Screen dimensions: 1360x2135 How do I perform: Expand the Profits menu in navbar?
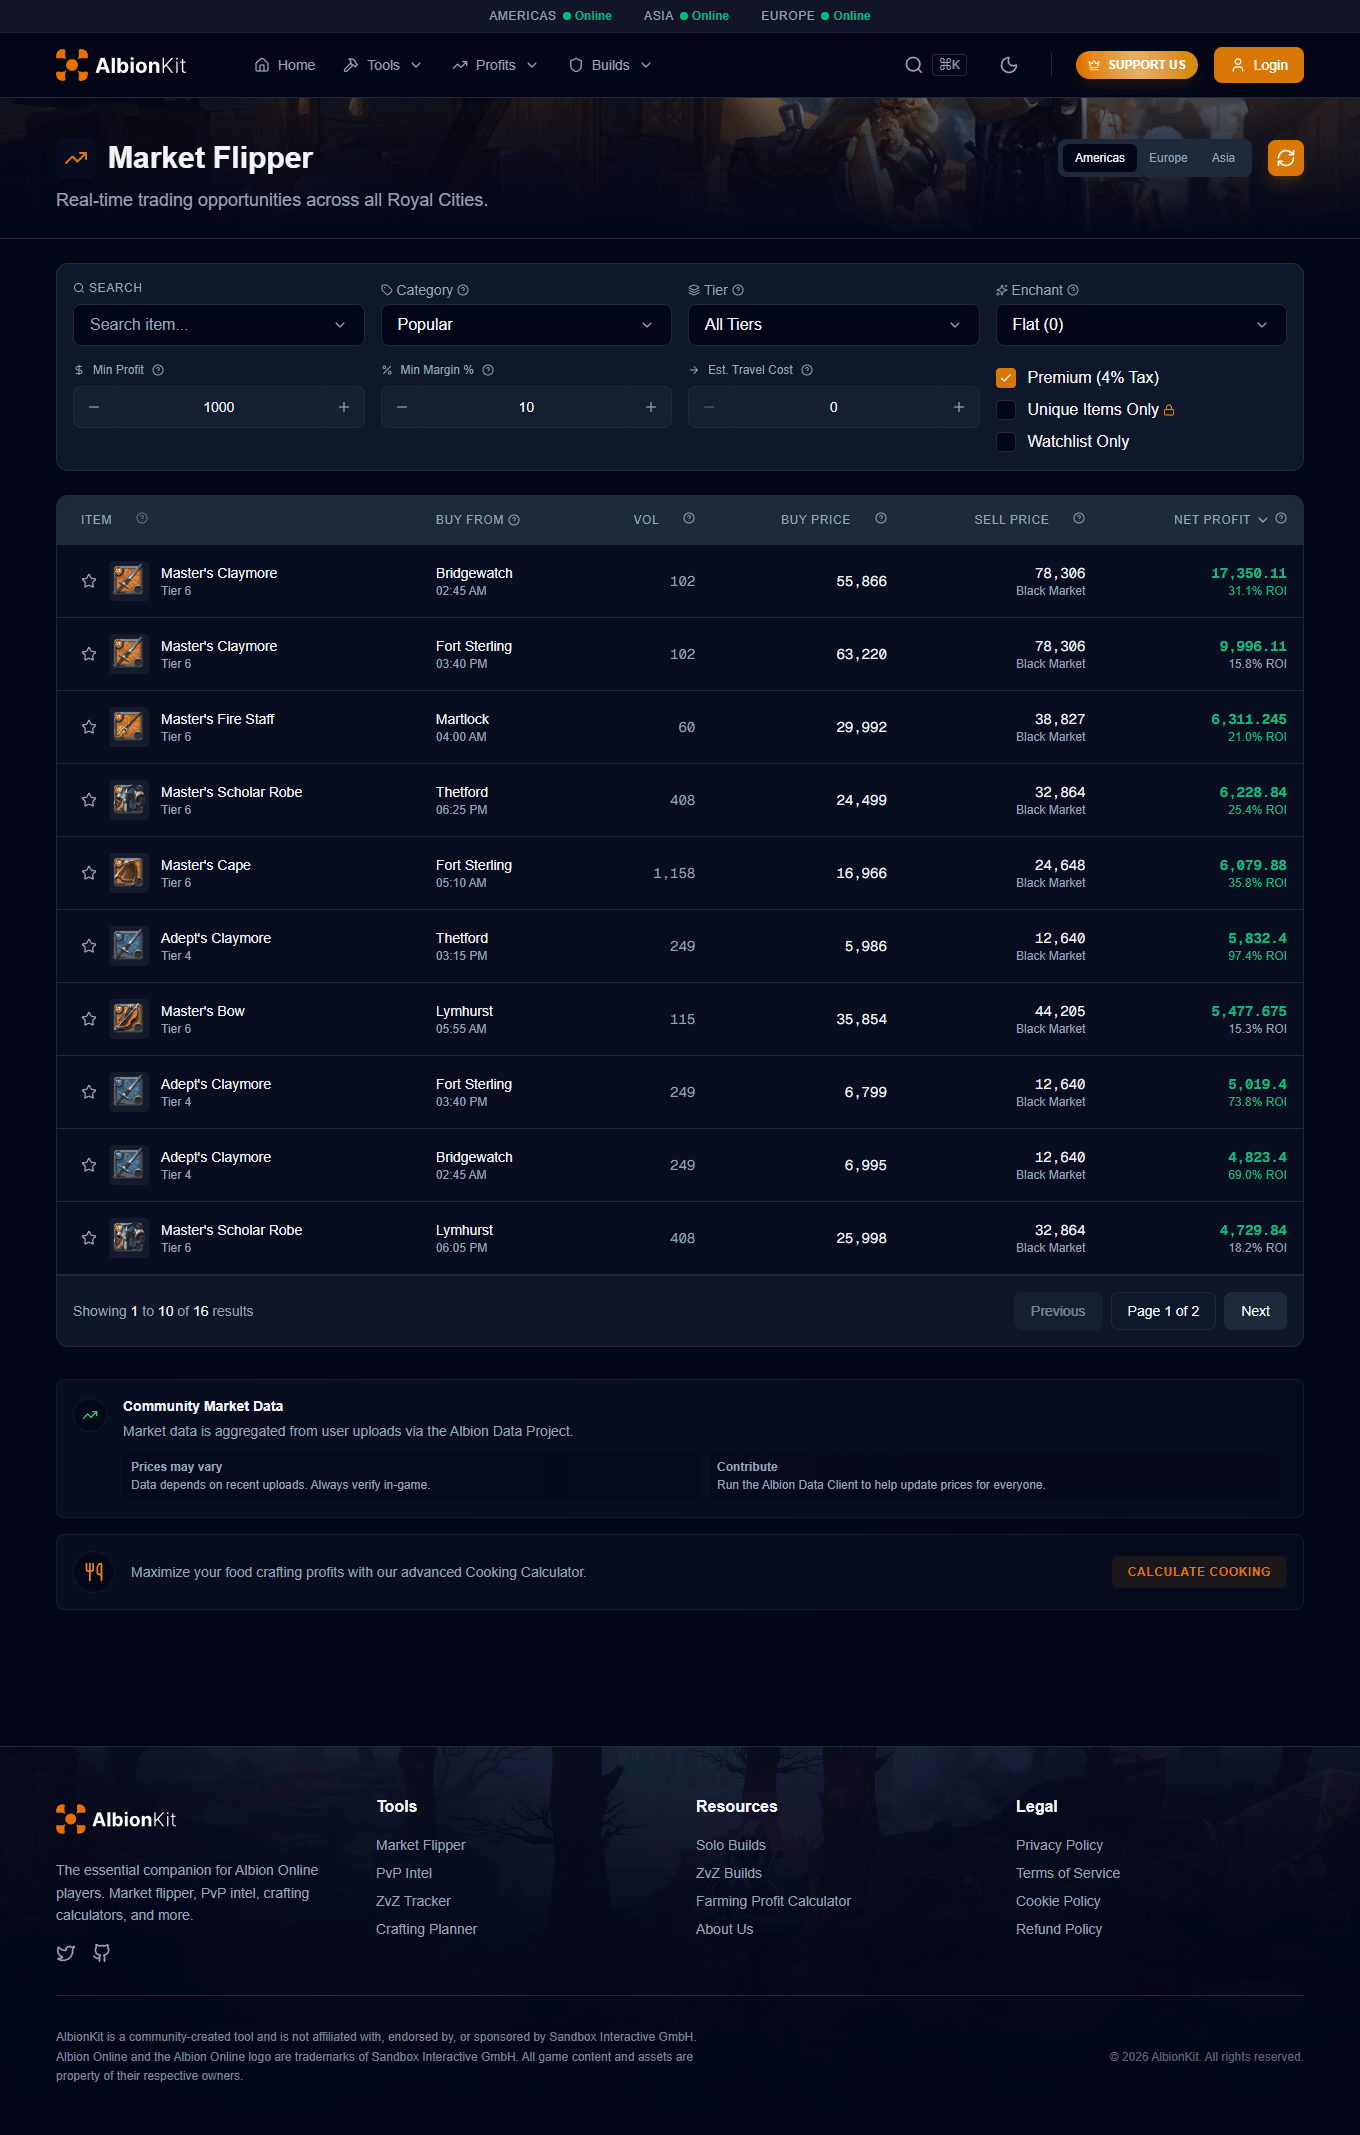tap(495, 65)
